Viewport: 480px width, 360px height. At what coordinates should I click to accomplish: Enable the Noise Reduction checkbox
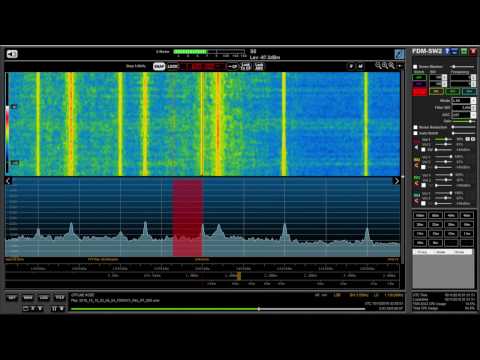[415, 127]
